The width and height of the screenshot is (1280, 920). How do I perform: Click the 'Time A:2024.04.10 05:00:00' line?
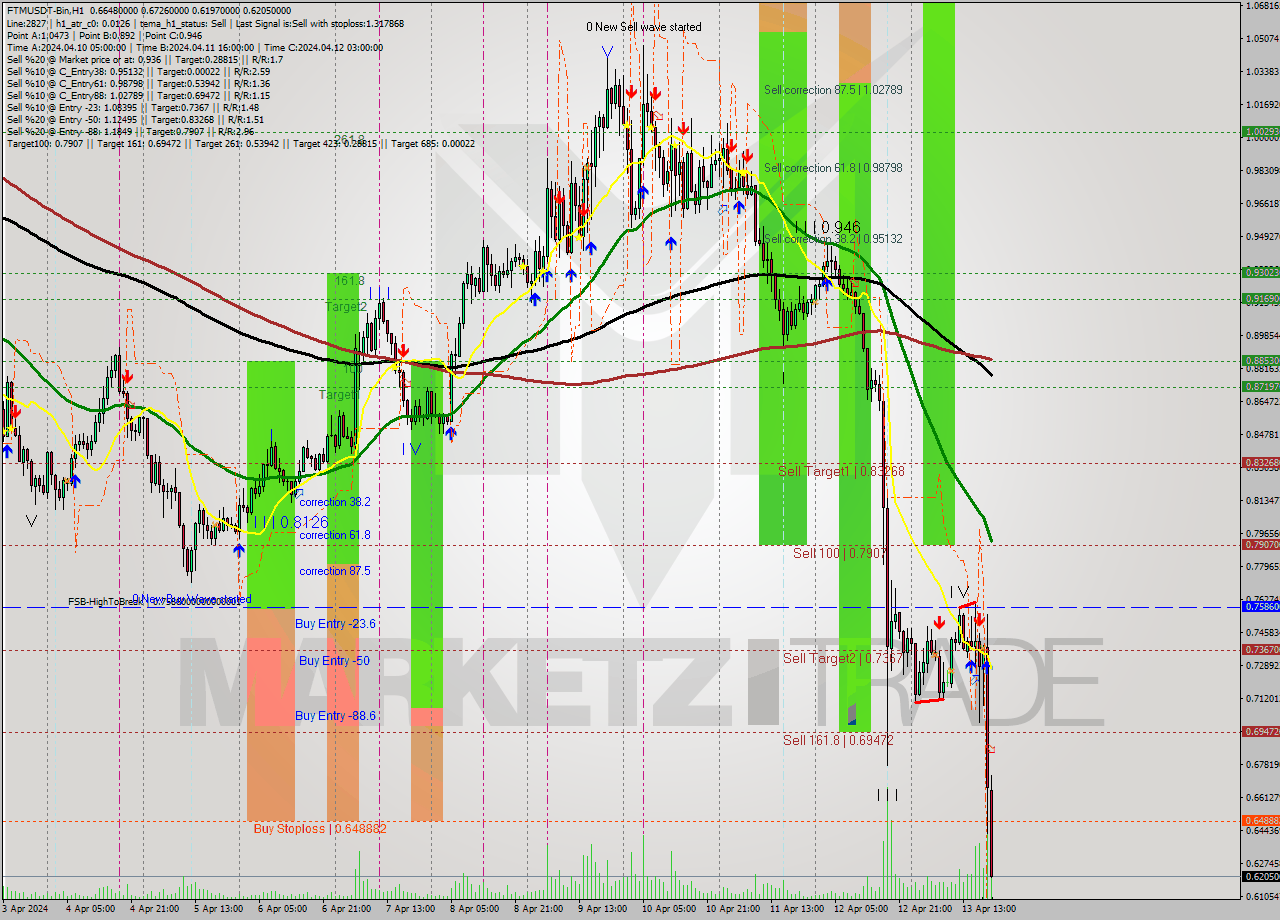(194, 47)
